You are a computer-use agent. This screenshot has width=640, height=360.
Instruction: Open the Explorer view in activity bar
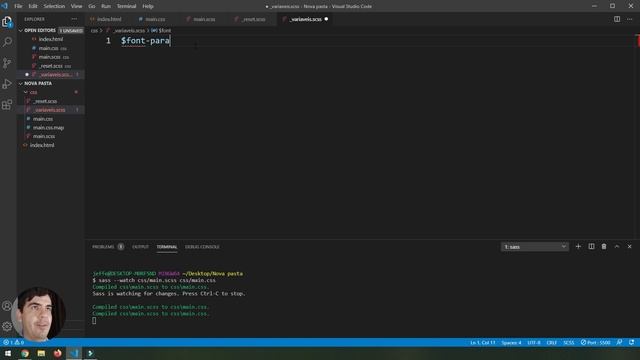point(7,22)
